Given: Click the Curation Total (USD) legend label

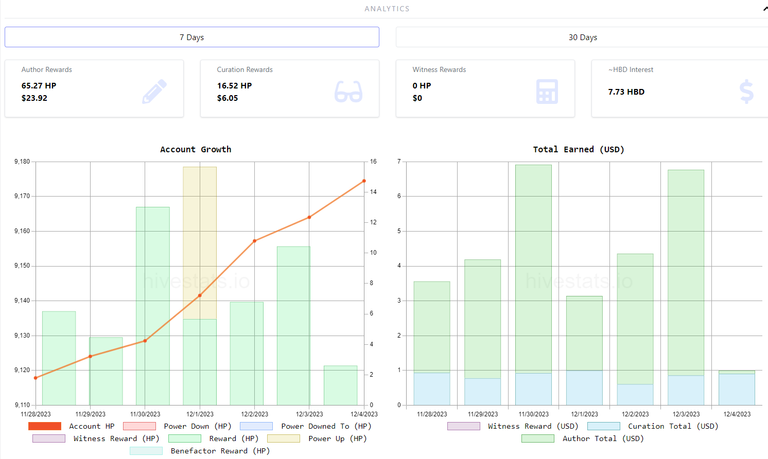Looking at the screenshot, I should (x=673, y=426).
